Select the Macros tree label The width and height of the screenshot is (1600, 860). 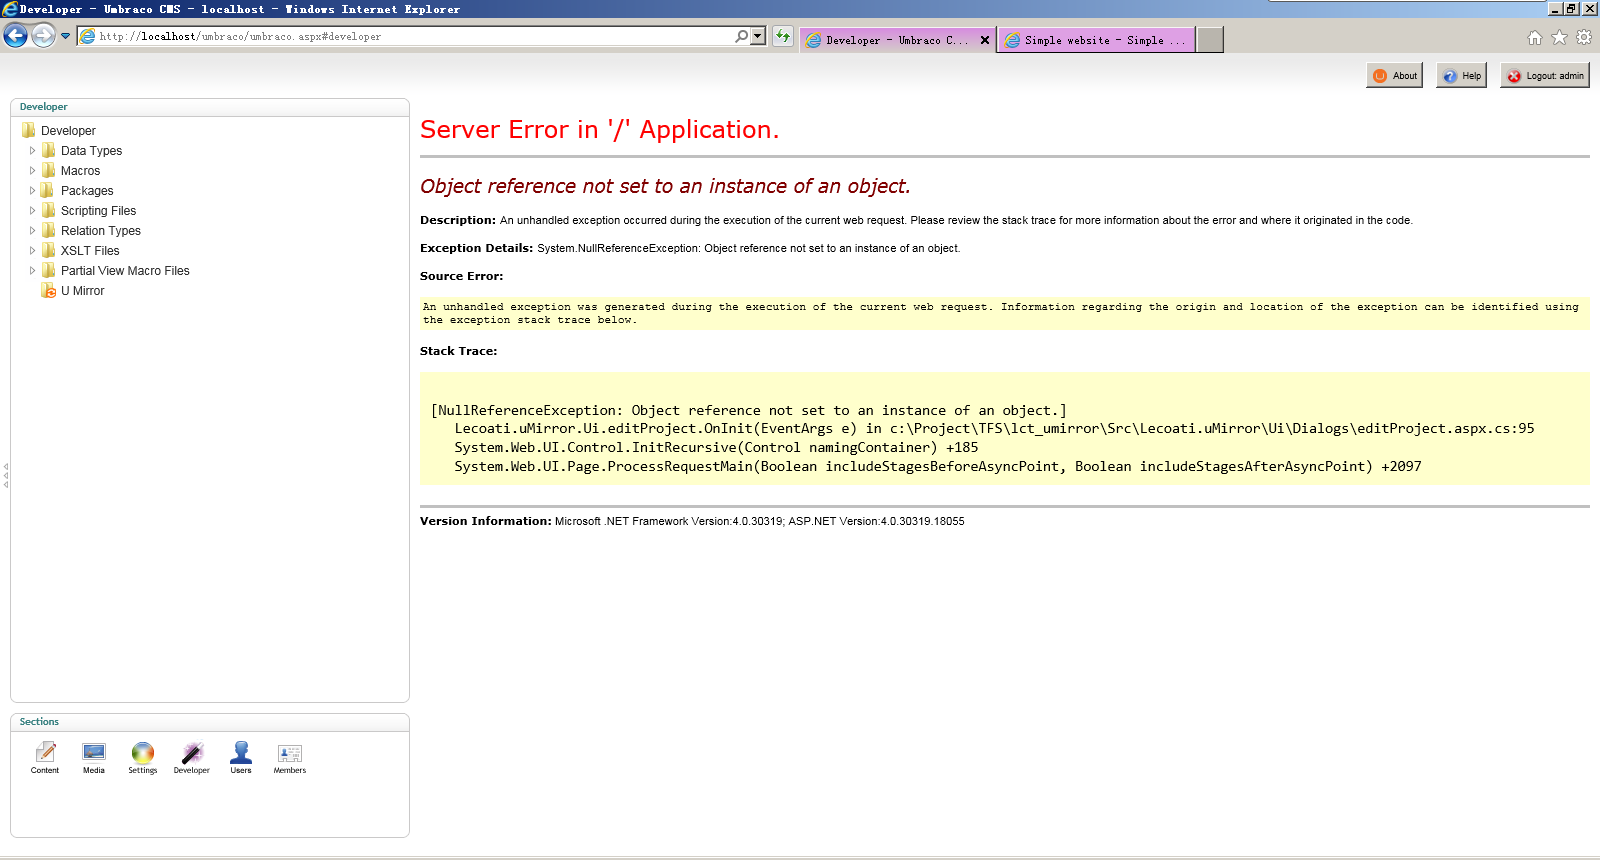pyautogui.click(x=80, y=171)
